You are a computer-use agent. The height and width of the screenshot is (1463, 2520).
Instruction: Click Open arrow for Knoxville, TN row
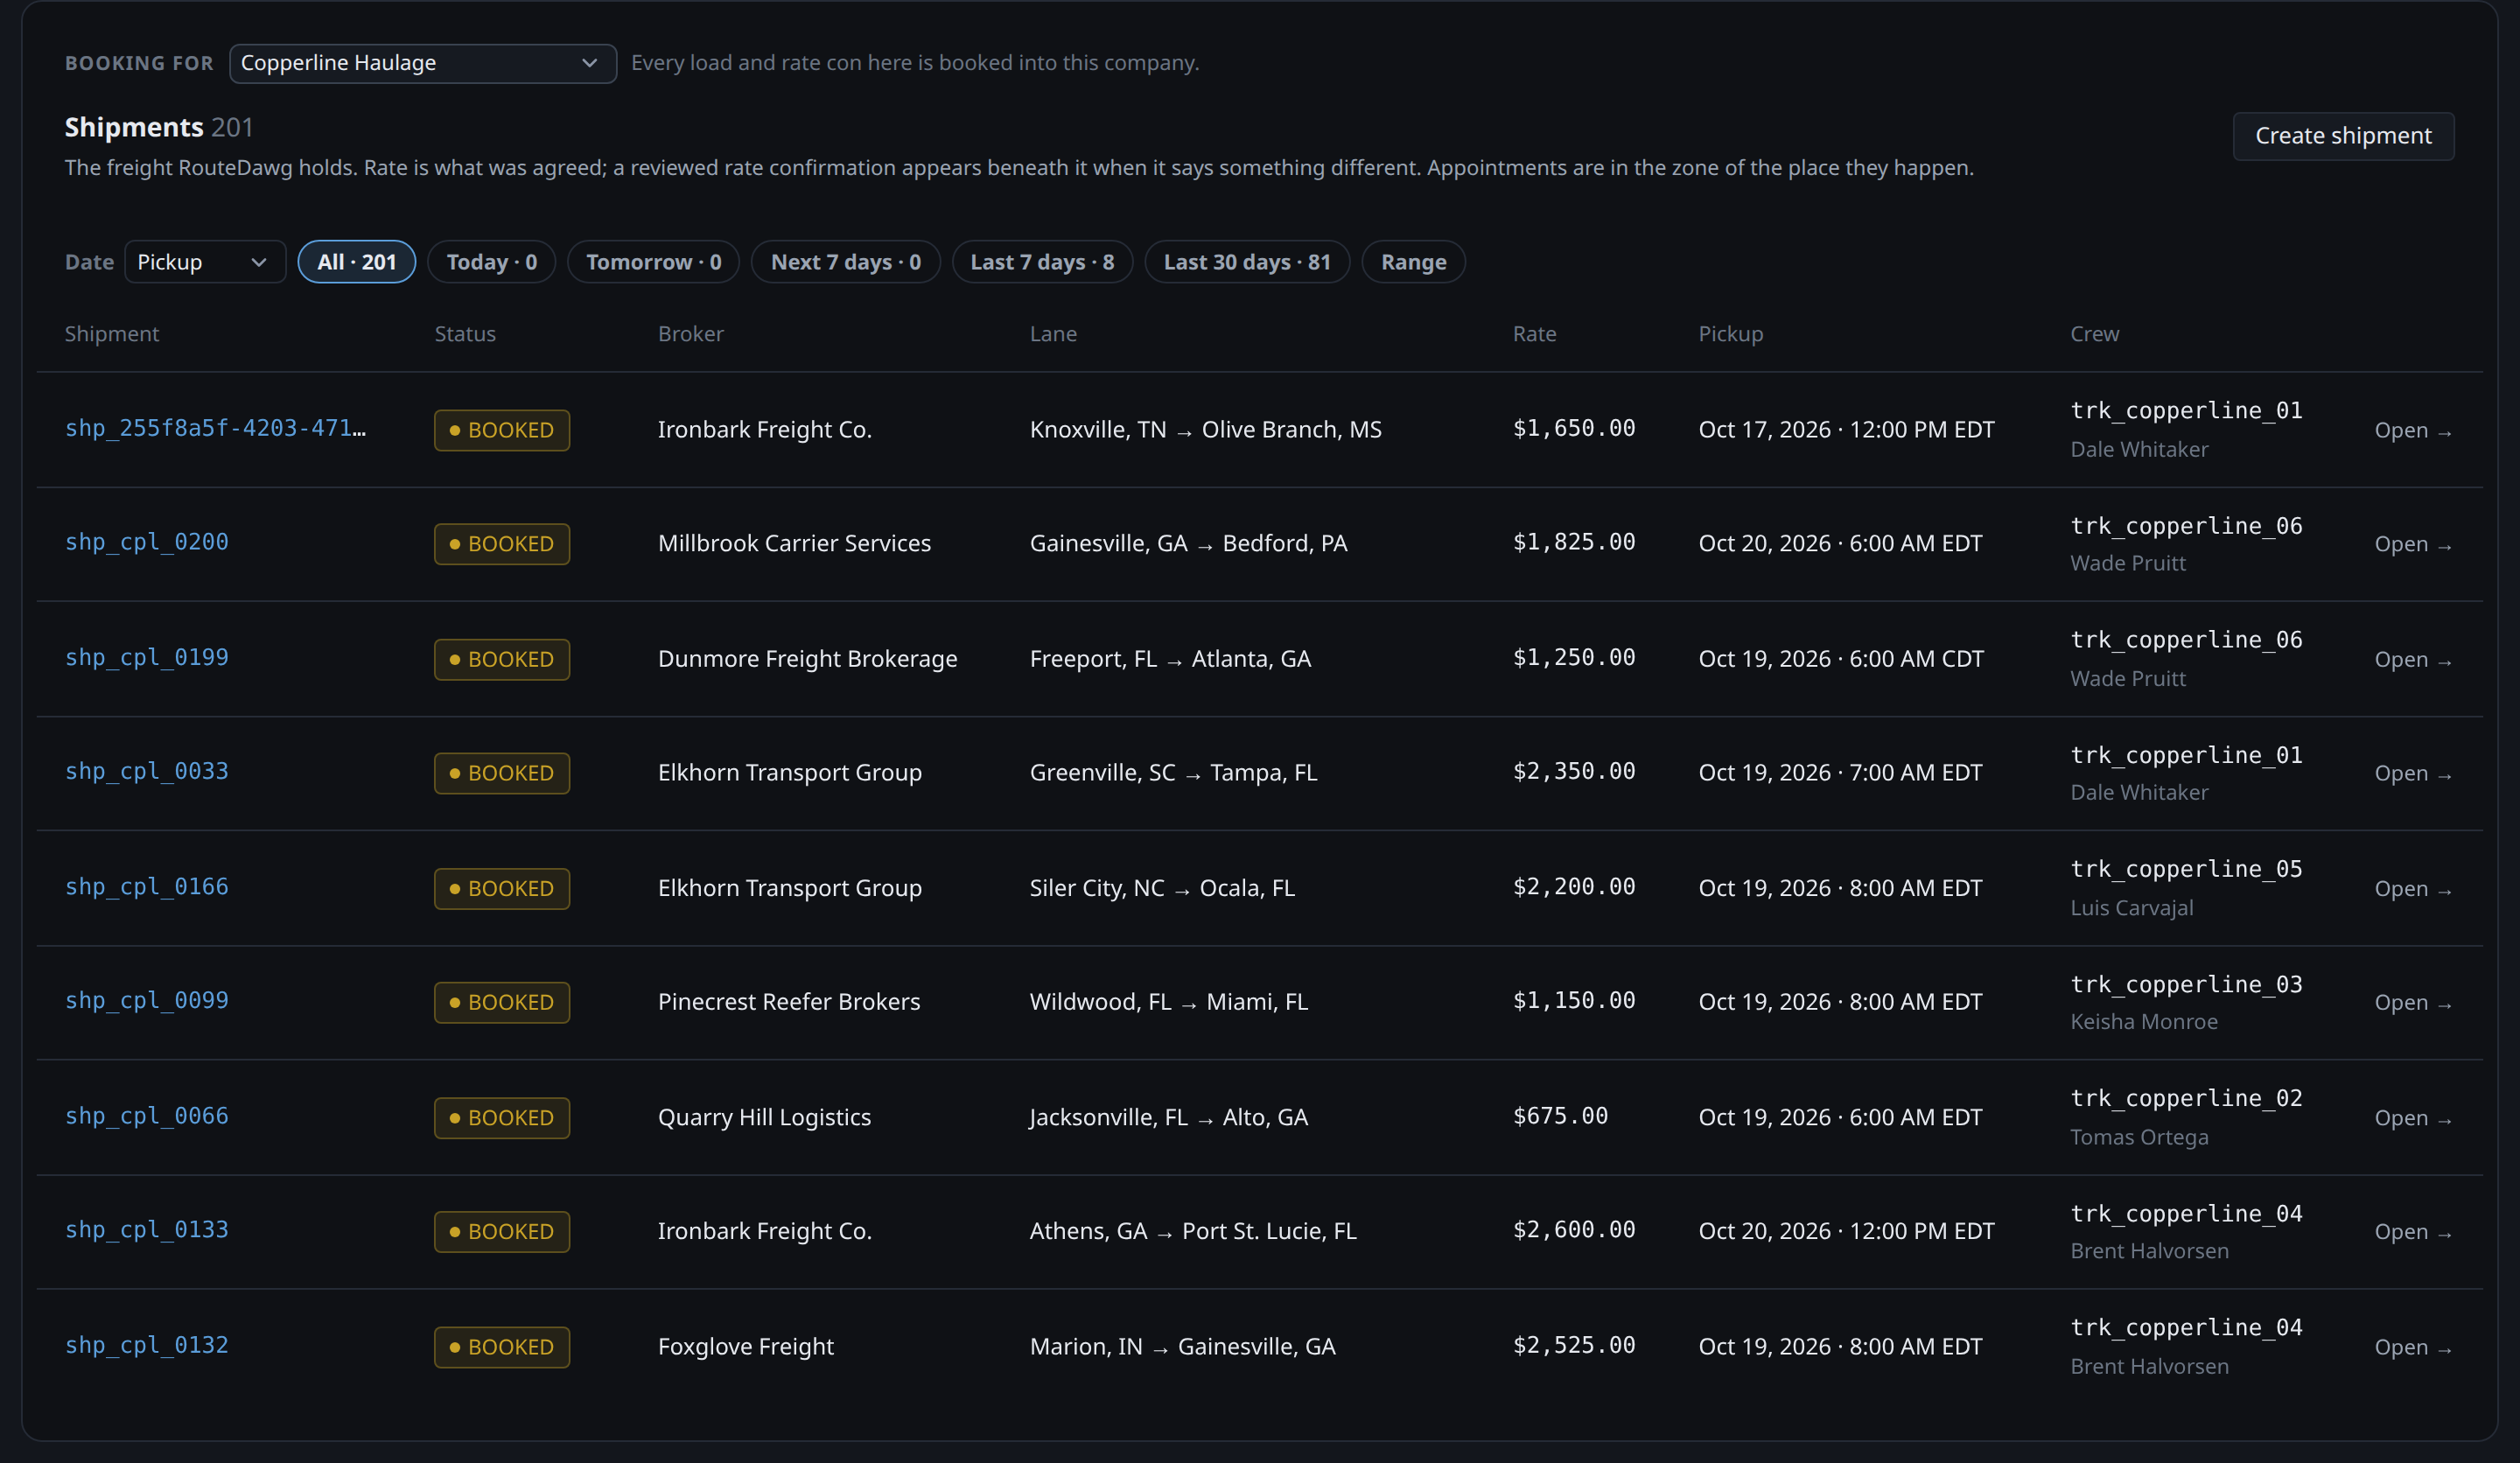tap(2412, 431)
